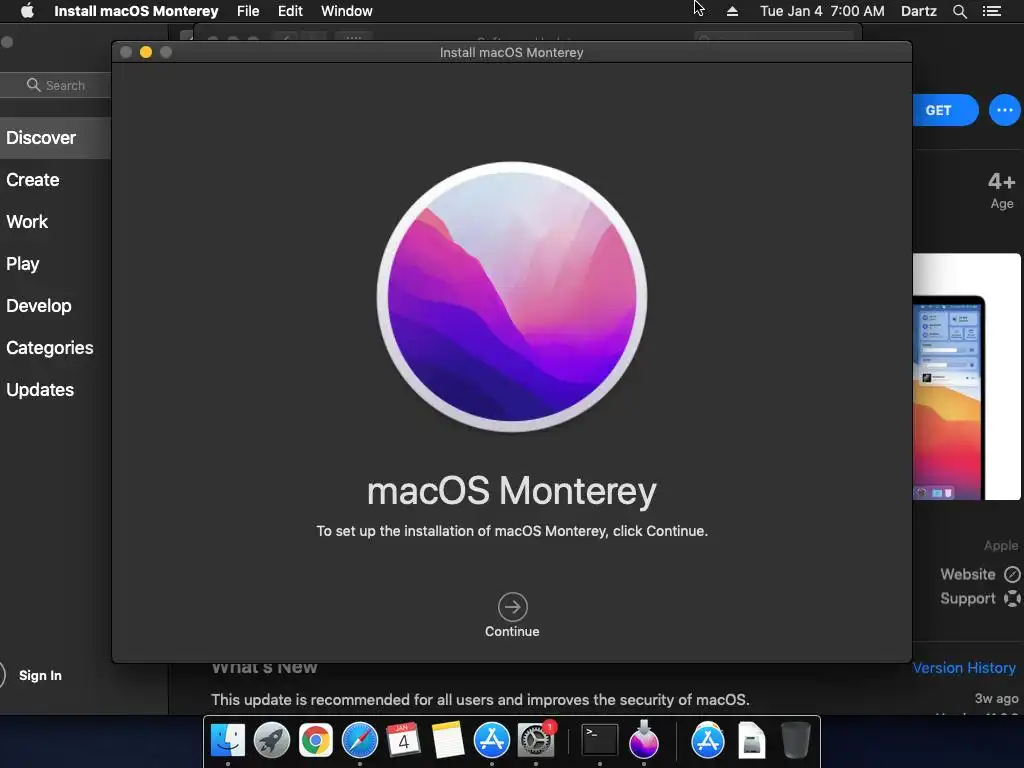Open the Support link in the App Store
Viewport: 1024px width, 768px height.
click(x=980, y=598)
